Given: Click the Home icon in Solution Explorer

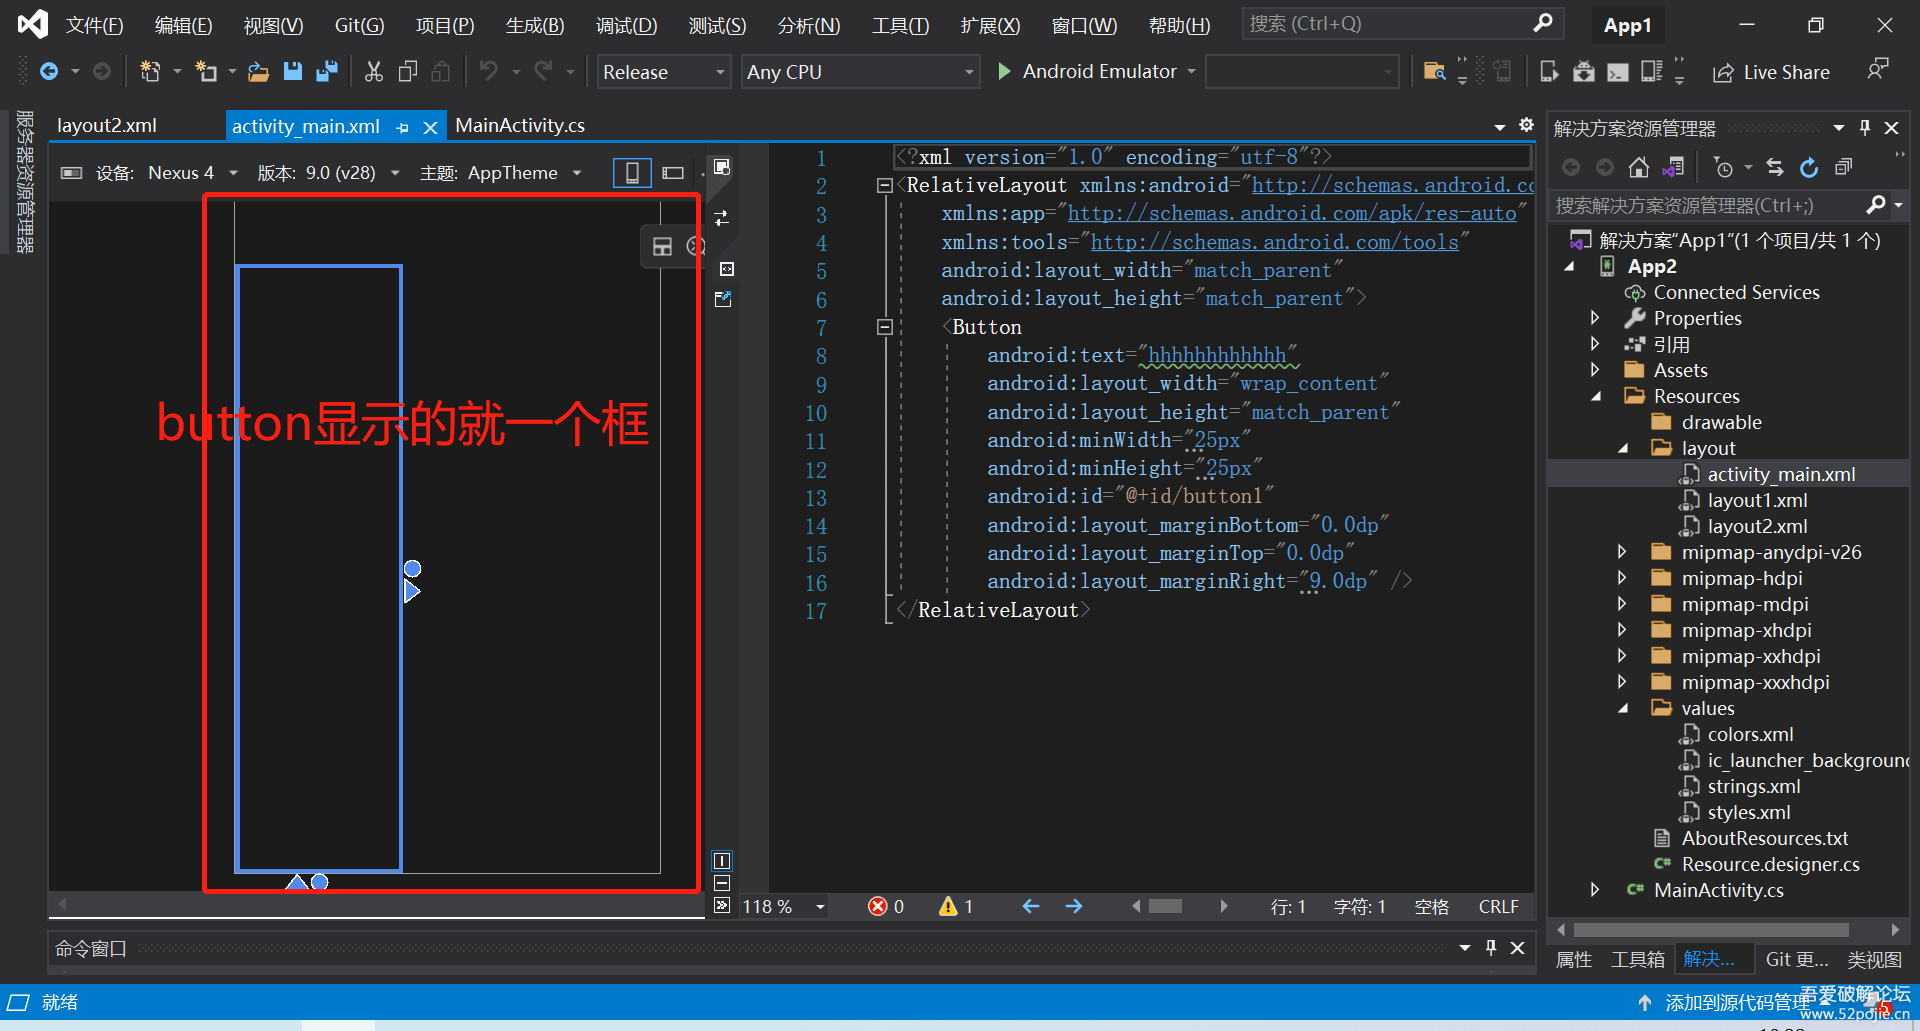Looking at the screenshot, I should click(x=1639, y=167).
